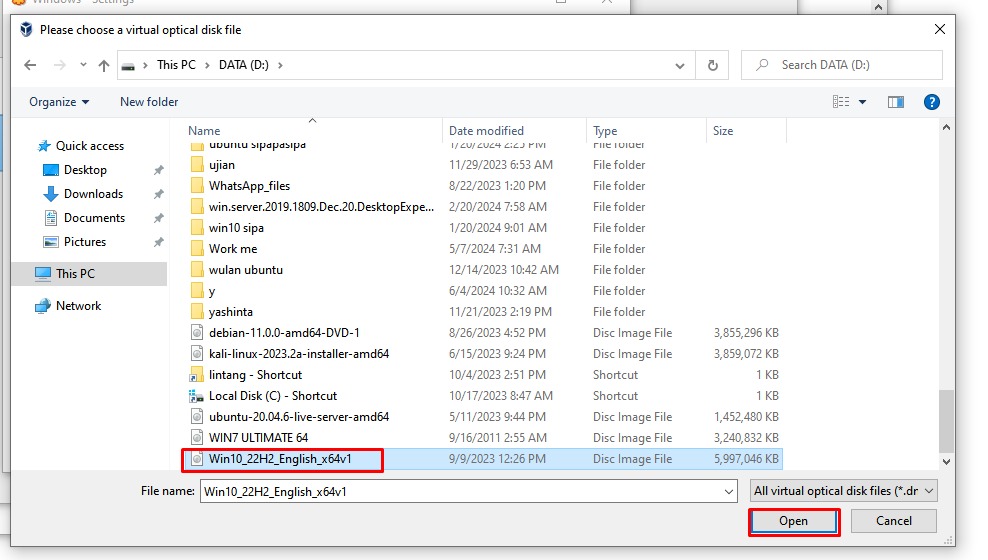988x560 pixels.
Task: Select 'DATA (D:)' in the address breadcrumb
Action: point(244,65)
